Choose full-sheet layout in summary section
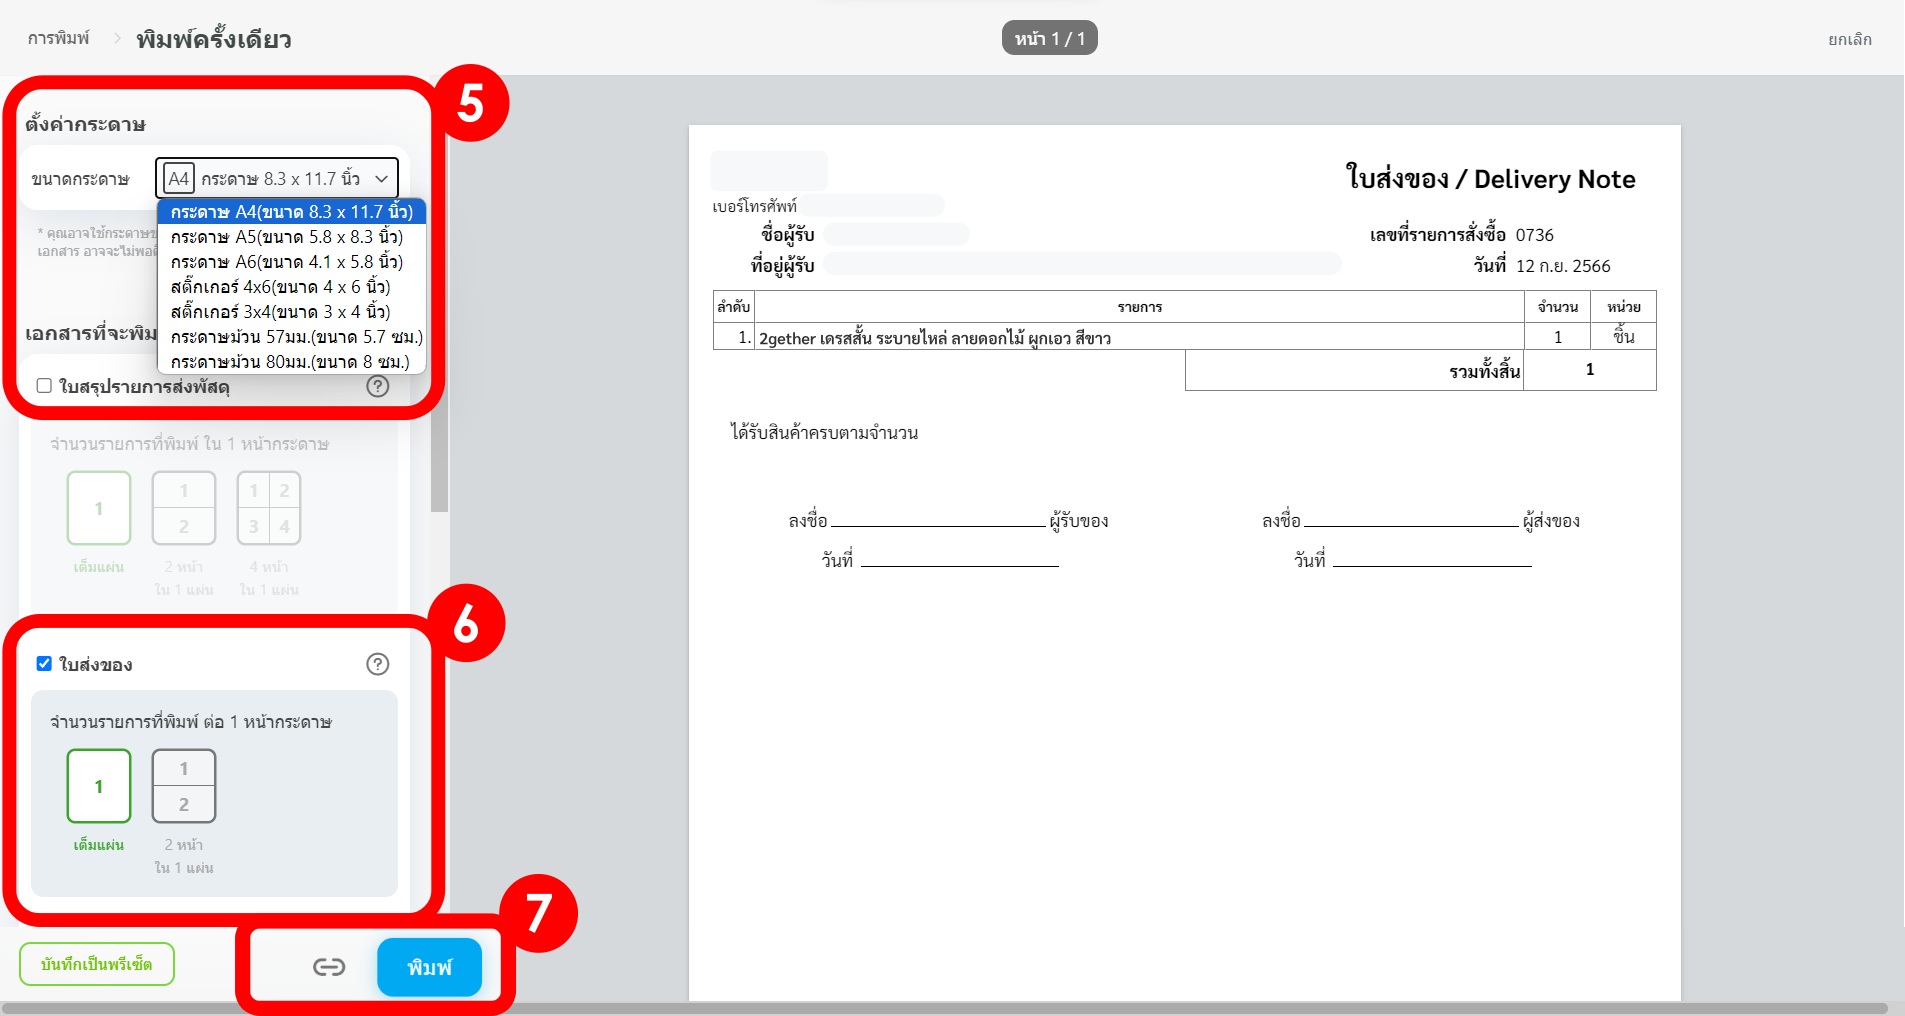 pyautogui.click(x=99, y=508)
